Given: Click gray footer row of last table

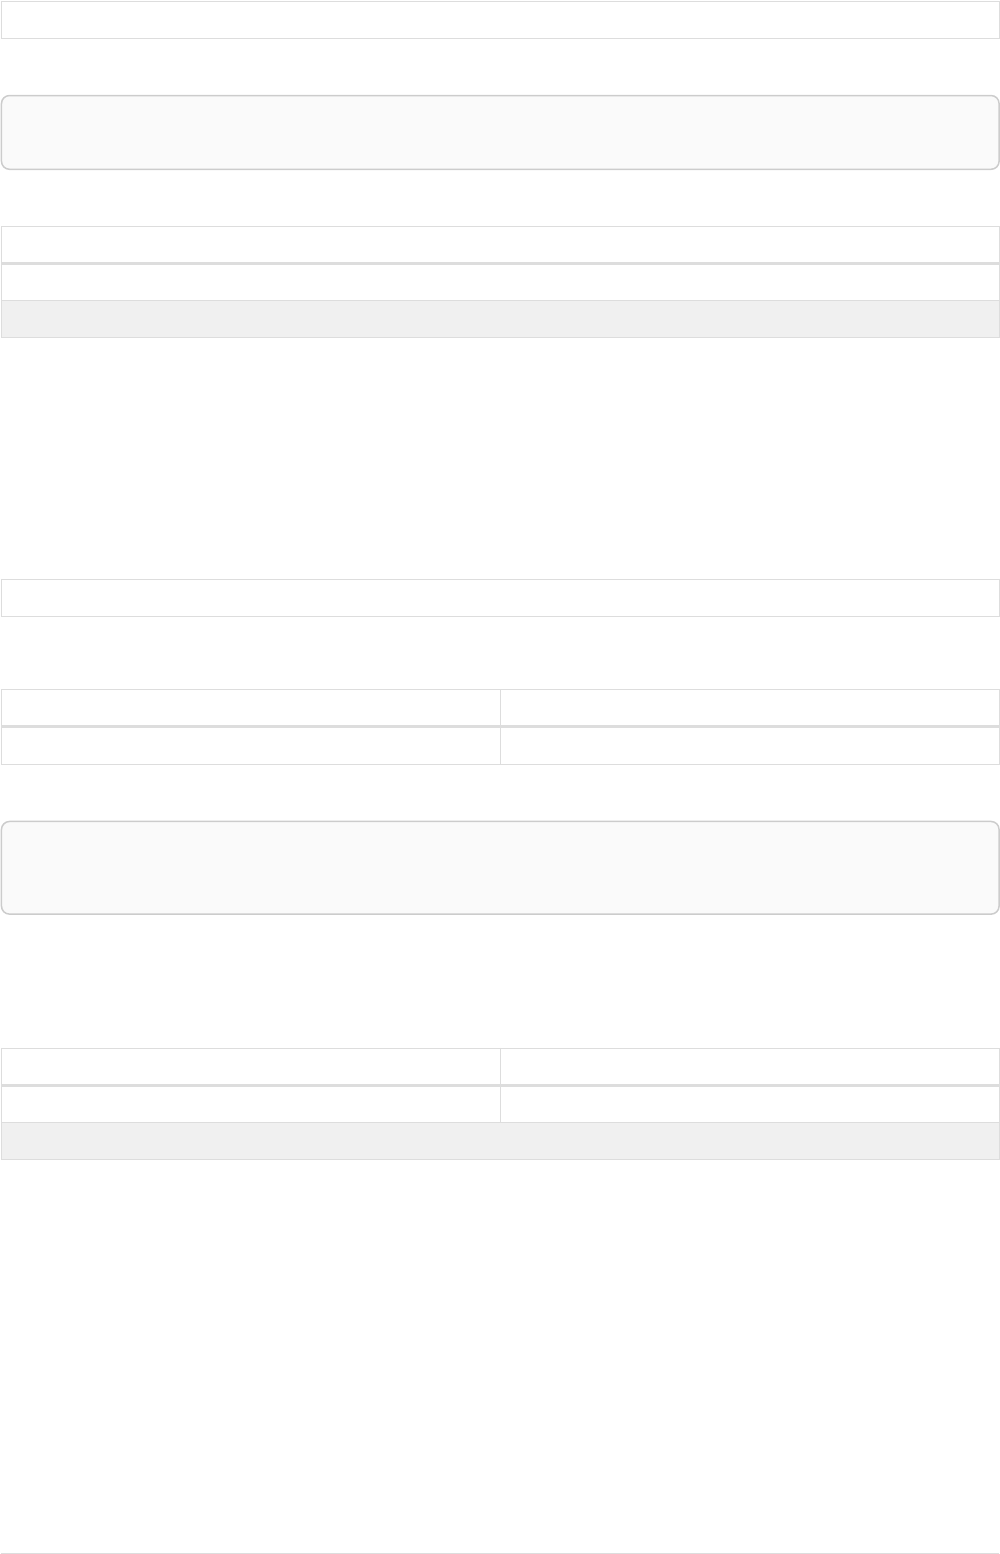Looking at the screenshot, I should pos(500,1141).
